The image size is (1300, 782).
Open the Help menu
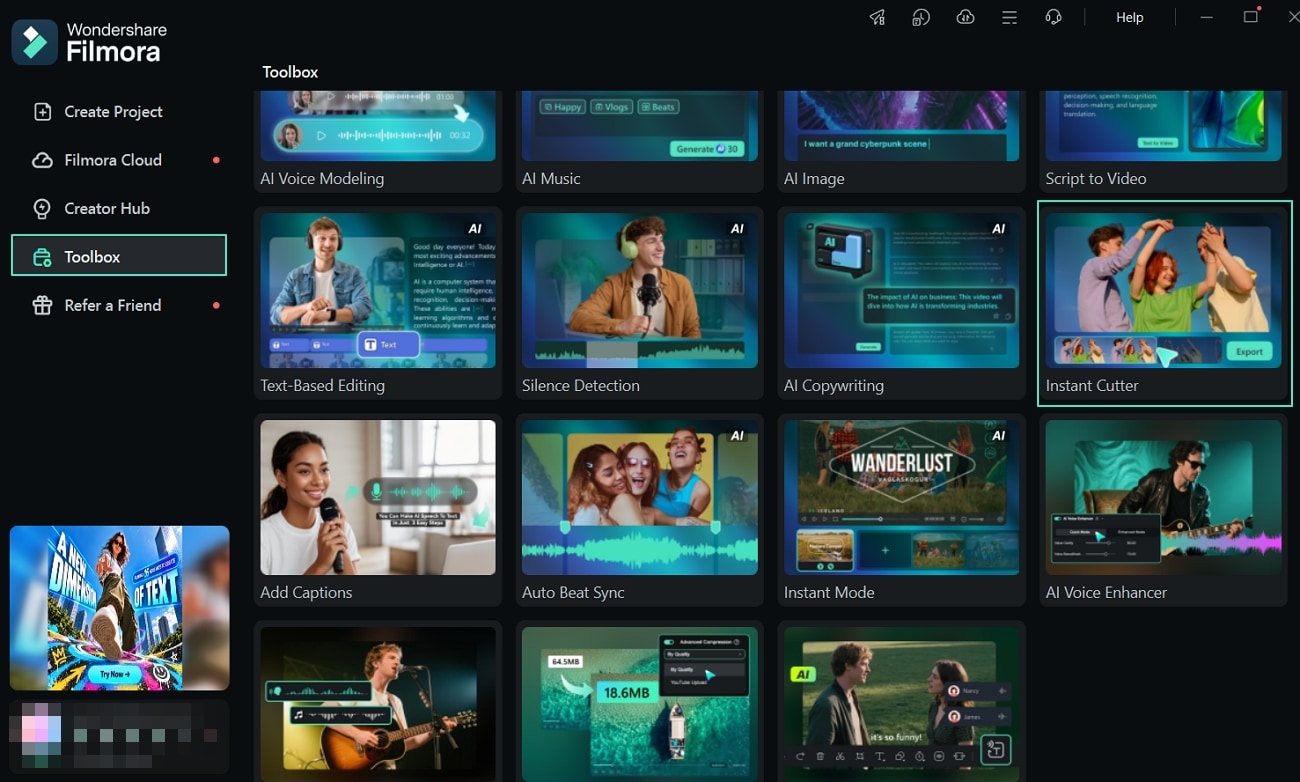coord(1129,18)
